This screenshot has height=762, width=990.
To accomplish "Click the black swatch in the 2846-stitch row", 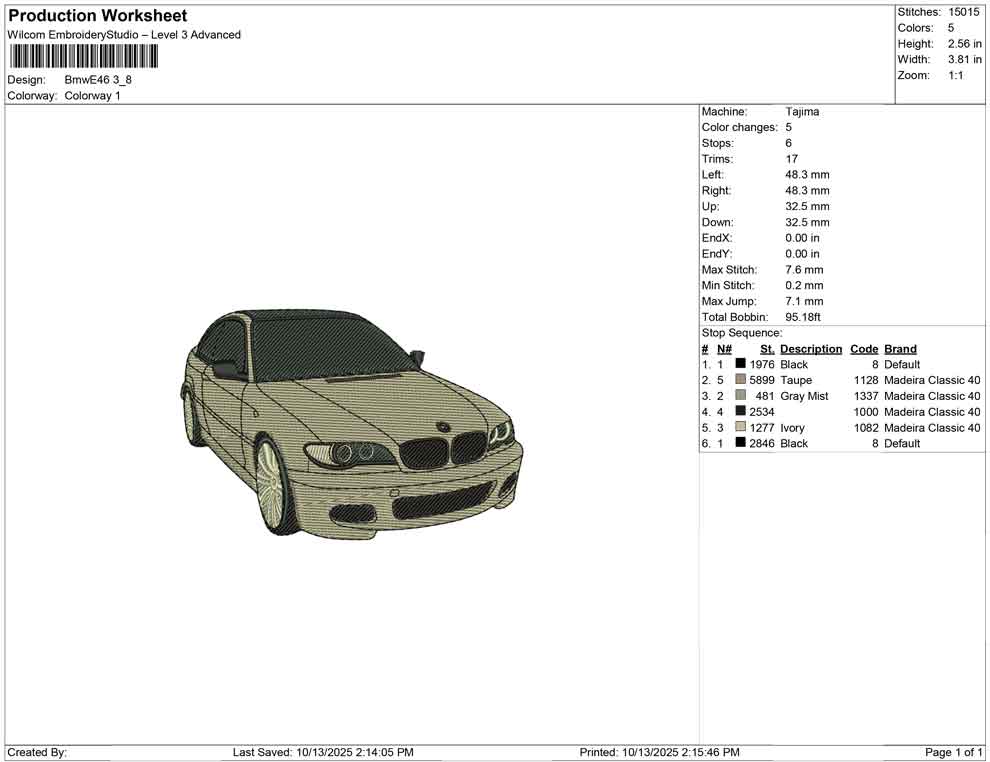I will click(740, 444).
